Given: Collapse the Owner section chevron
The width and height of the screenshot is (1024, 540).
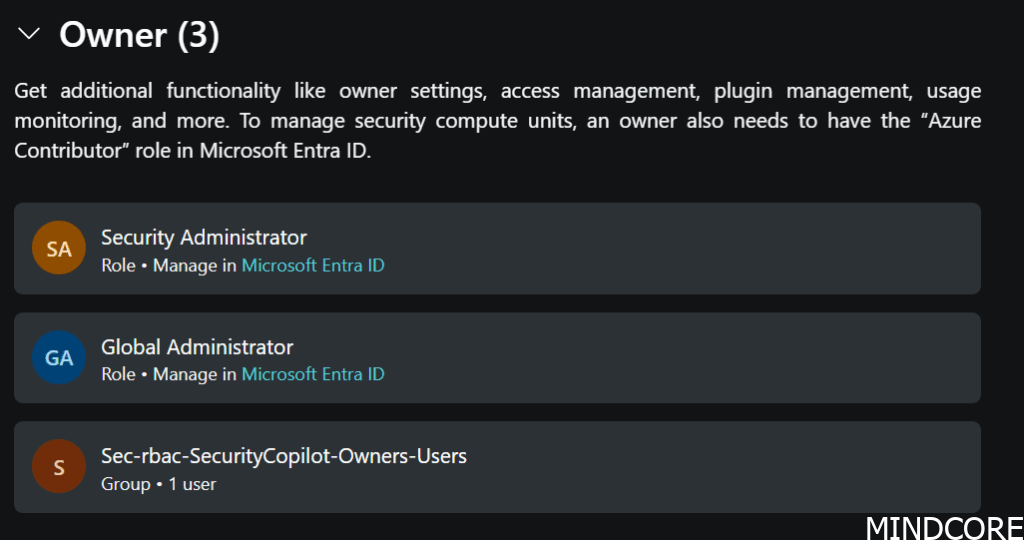Looking at the screenshot, I should (x=29, y=34).
